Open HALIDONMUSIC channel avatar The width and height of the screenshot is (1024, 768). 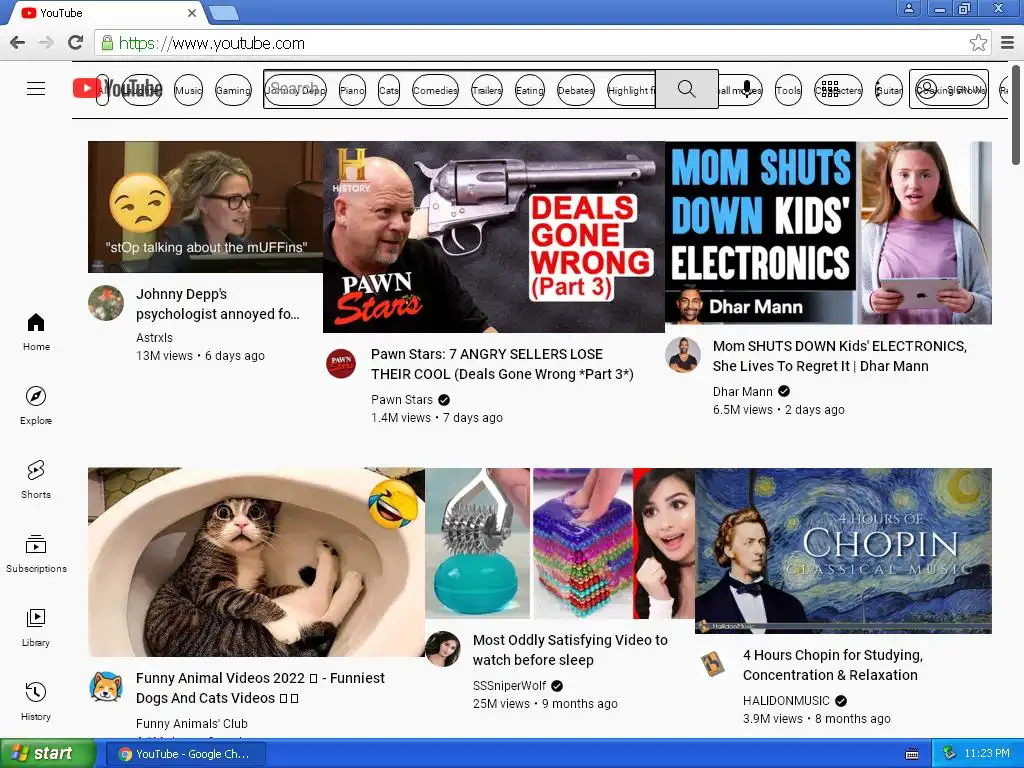coord(712,664)
